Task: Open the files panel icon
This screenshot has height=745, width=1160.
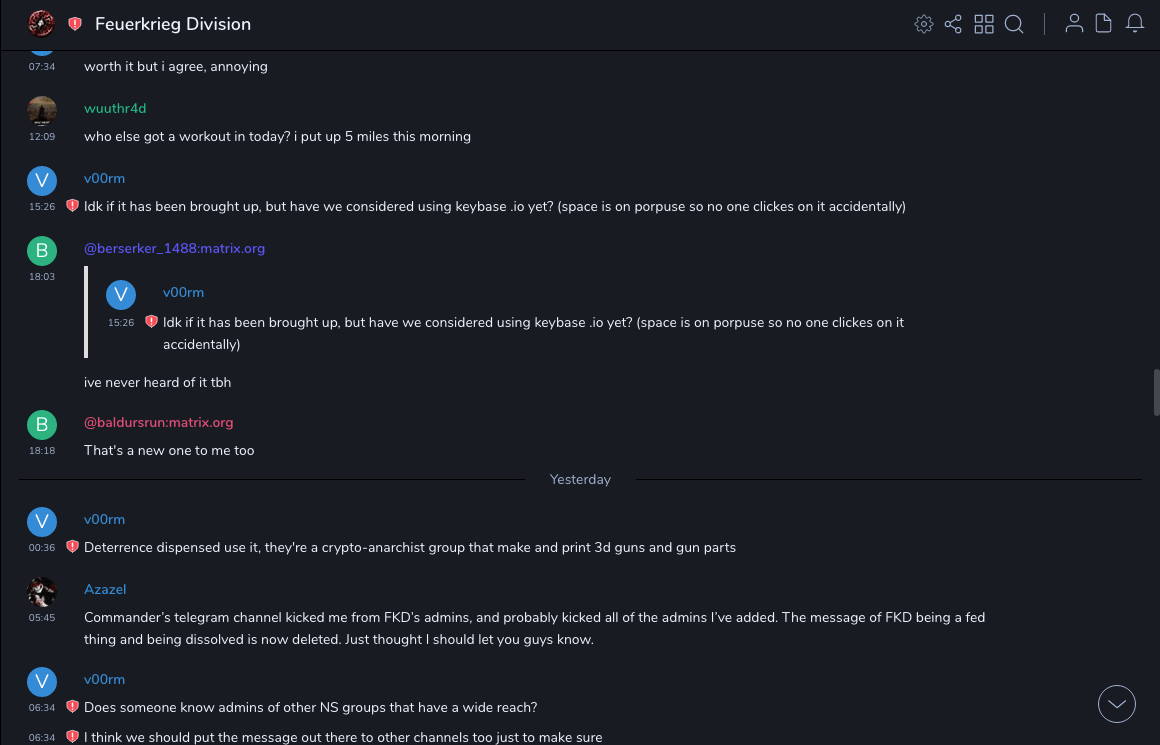Action: point(1104,24)
